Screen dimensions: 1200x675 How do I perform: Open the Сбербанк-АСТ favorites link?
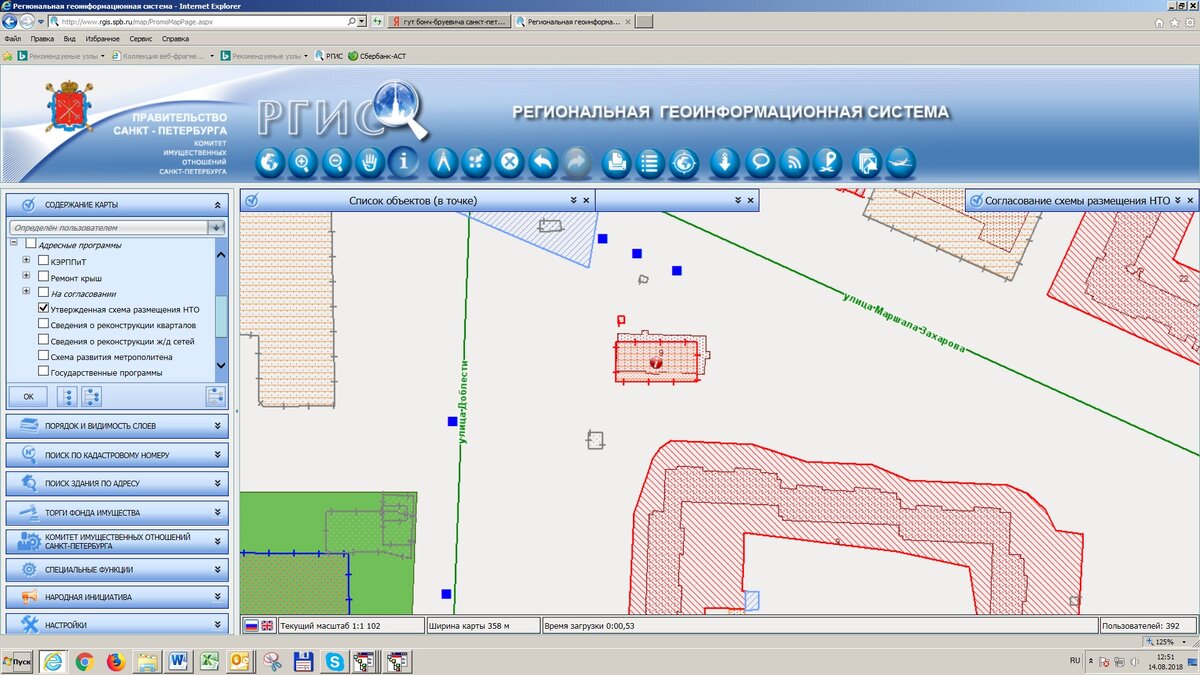[x=377, y=56]
